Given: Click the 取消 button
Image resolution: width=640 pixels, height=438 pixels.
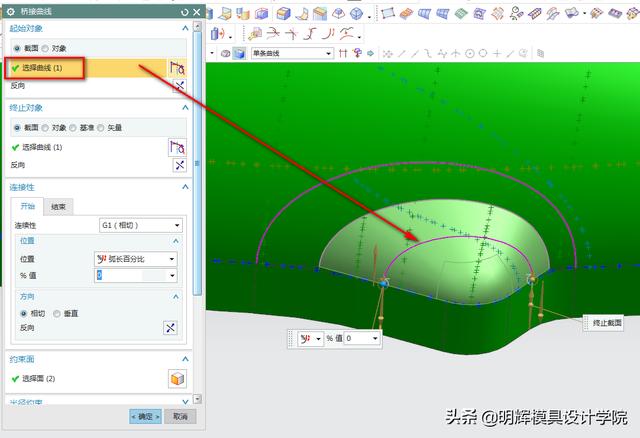Looking at the screenshot, I should pyautogui.click(x=180, y=416).
